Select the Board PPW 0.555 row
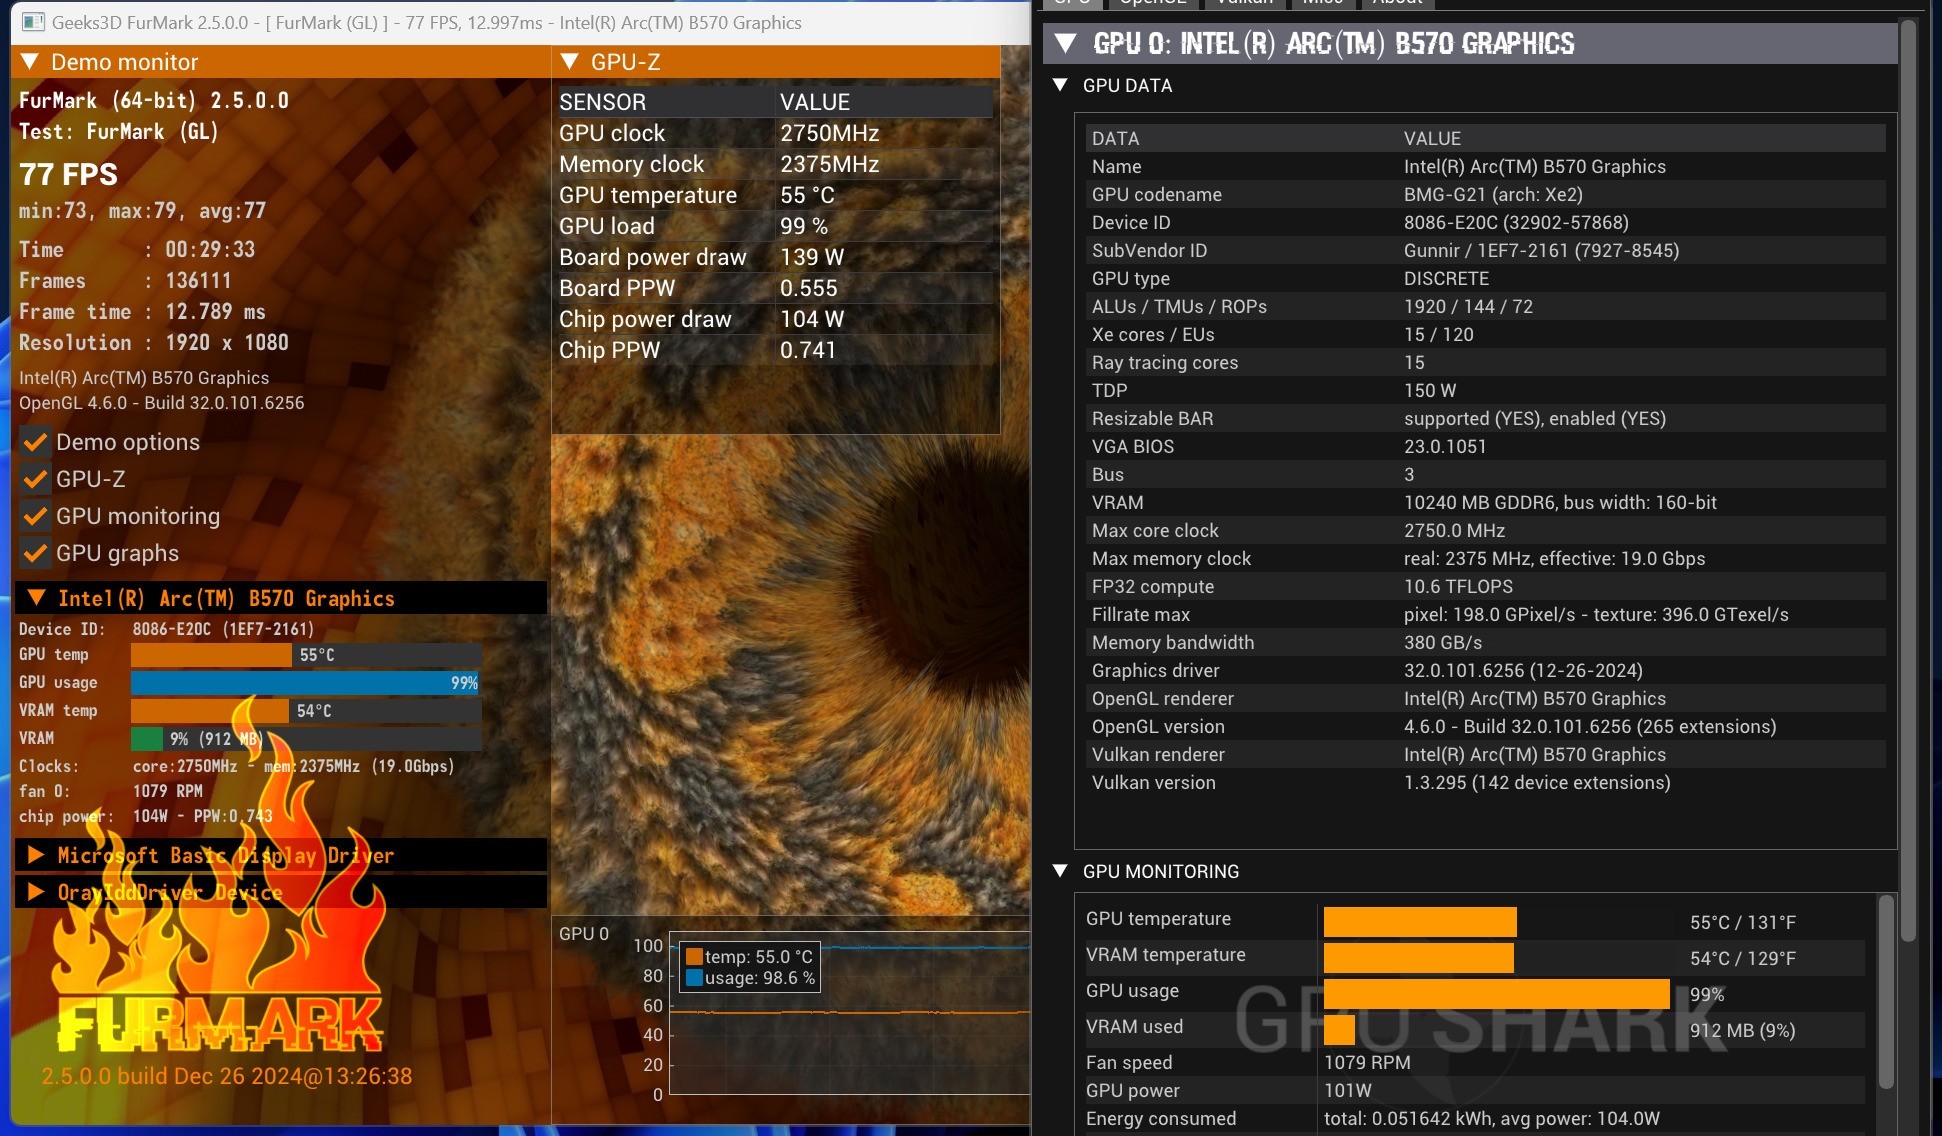The height and width of the screenshot is (1136, 1942). 775,288
